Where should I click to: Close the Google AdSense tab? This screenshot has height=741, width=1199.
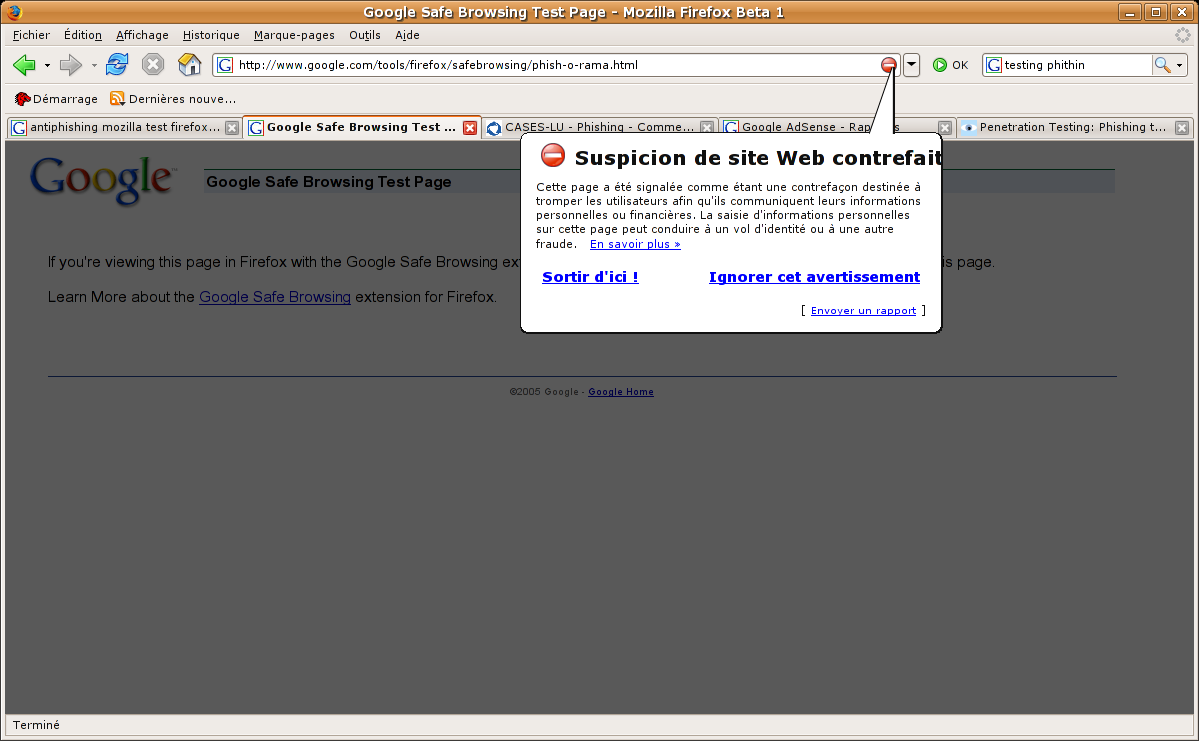(x=945, y=128)
